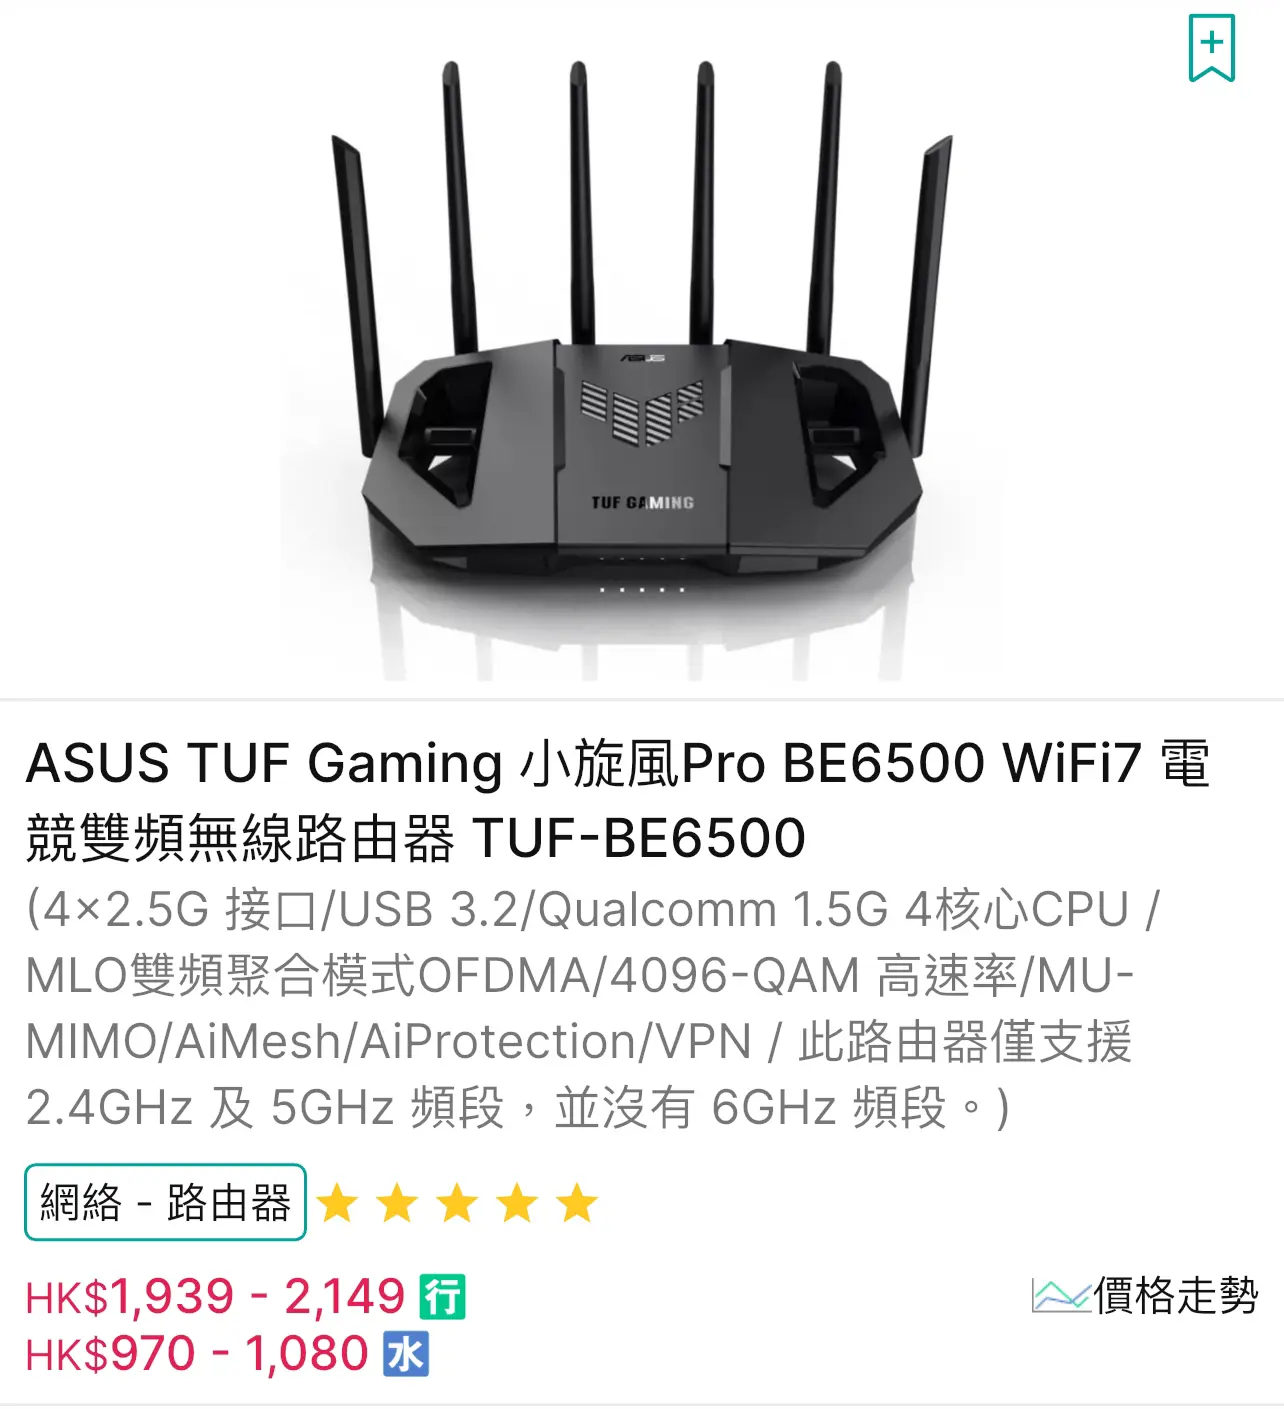Tap the TUF GAMING label on router image
The height and width of the screenshot is (1409, 1284).
[x=642, y=502]
